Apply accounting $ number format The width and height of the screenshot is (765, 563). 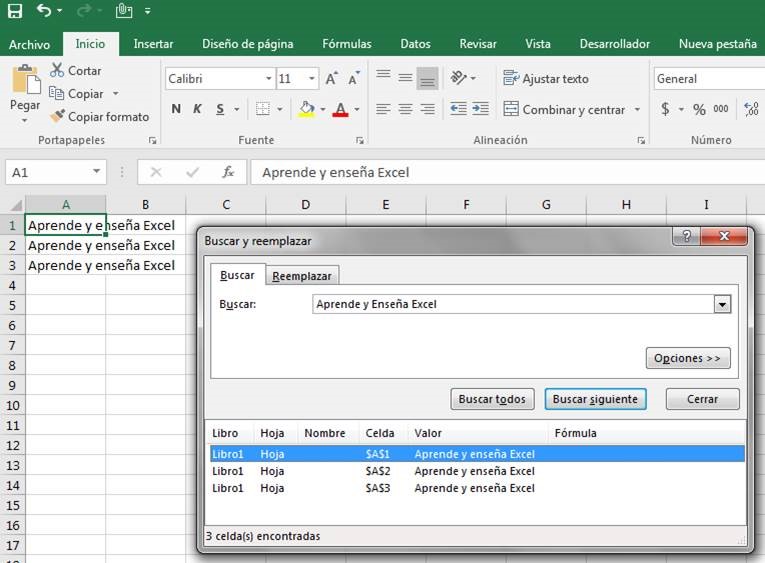tap(665, 109)
